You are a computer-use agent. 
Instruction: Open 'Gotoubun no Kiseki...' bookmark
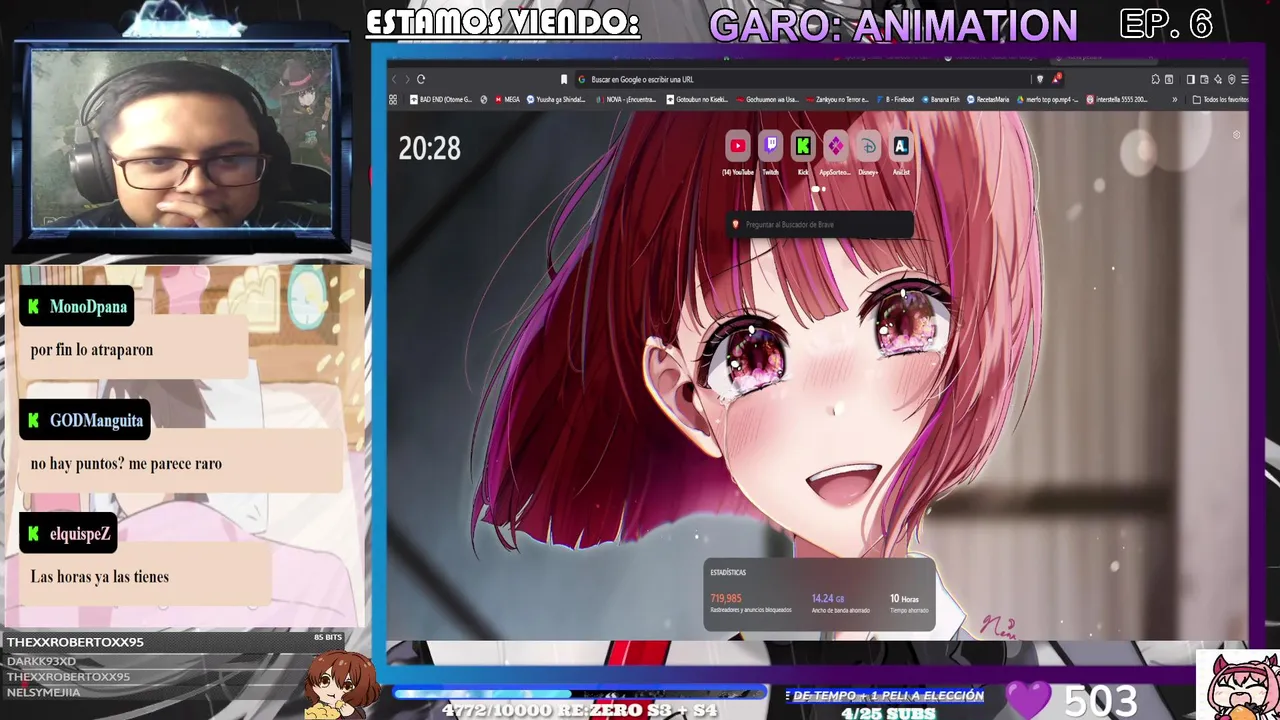pos(697,99)
